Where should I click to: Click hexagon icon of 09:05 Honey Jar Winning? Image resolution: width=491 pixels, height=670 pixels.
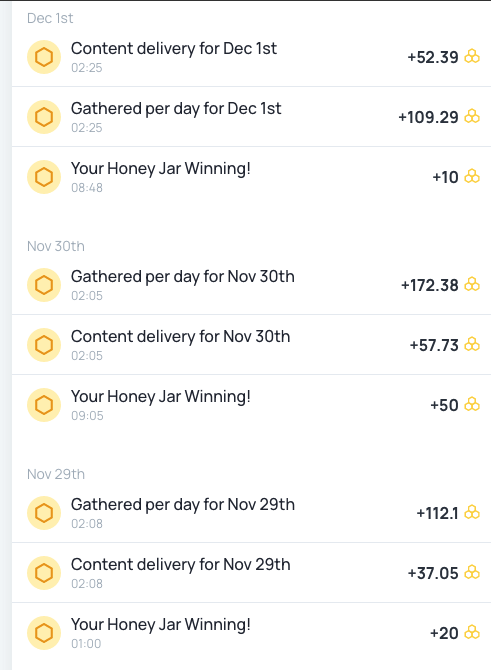44,405
